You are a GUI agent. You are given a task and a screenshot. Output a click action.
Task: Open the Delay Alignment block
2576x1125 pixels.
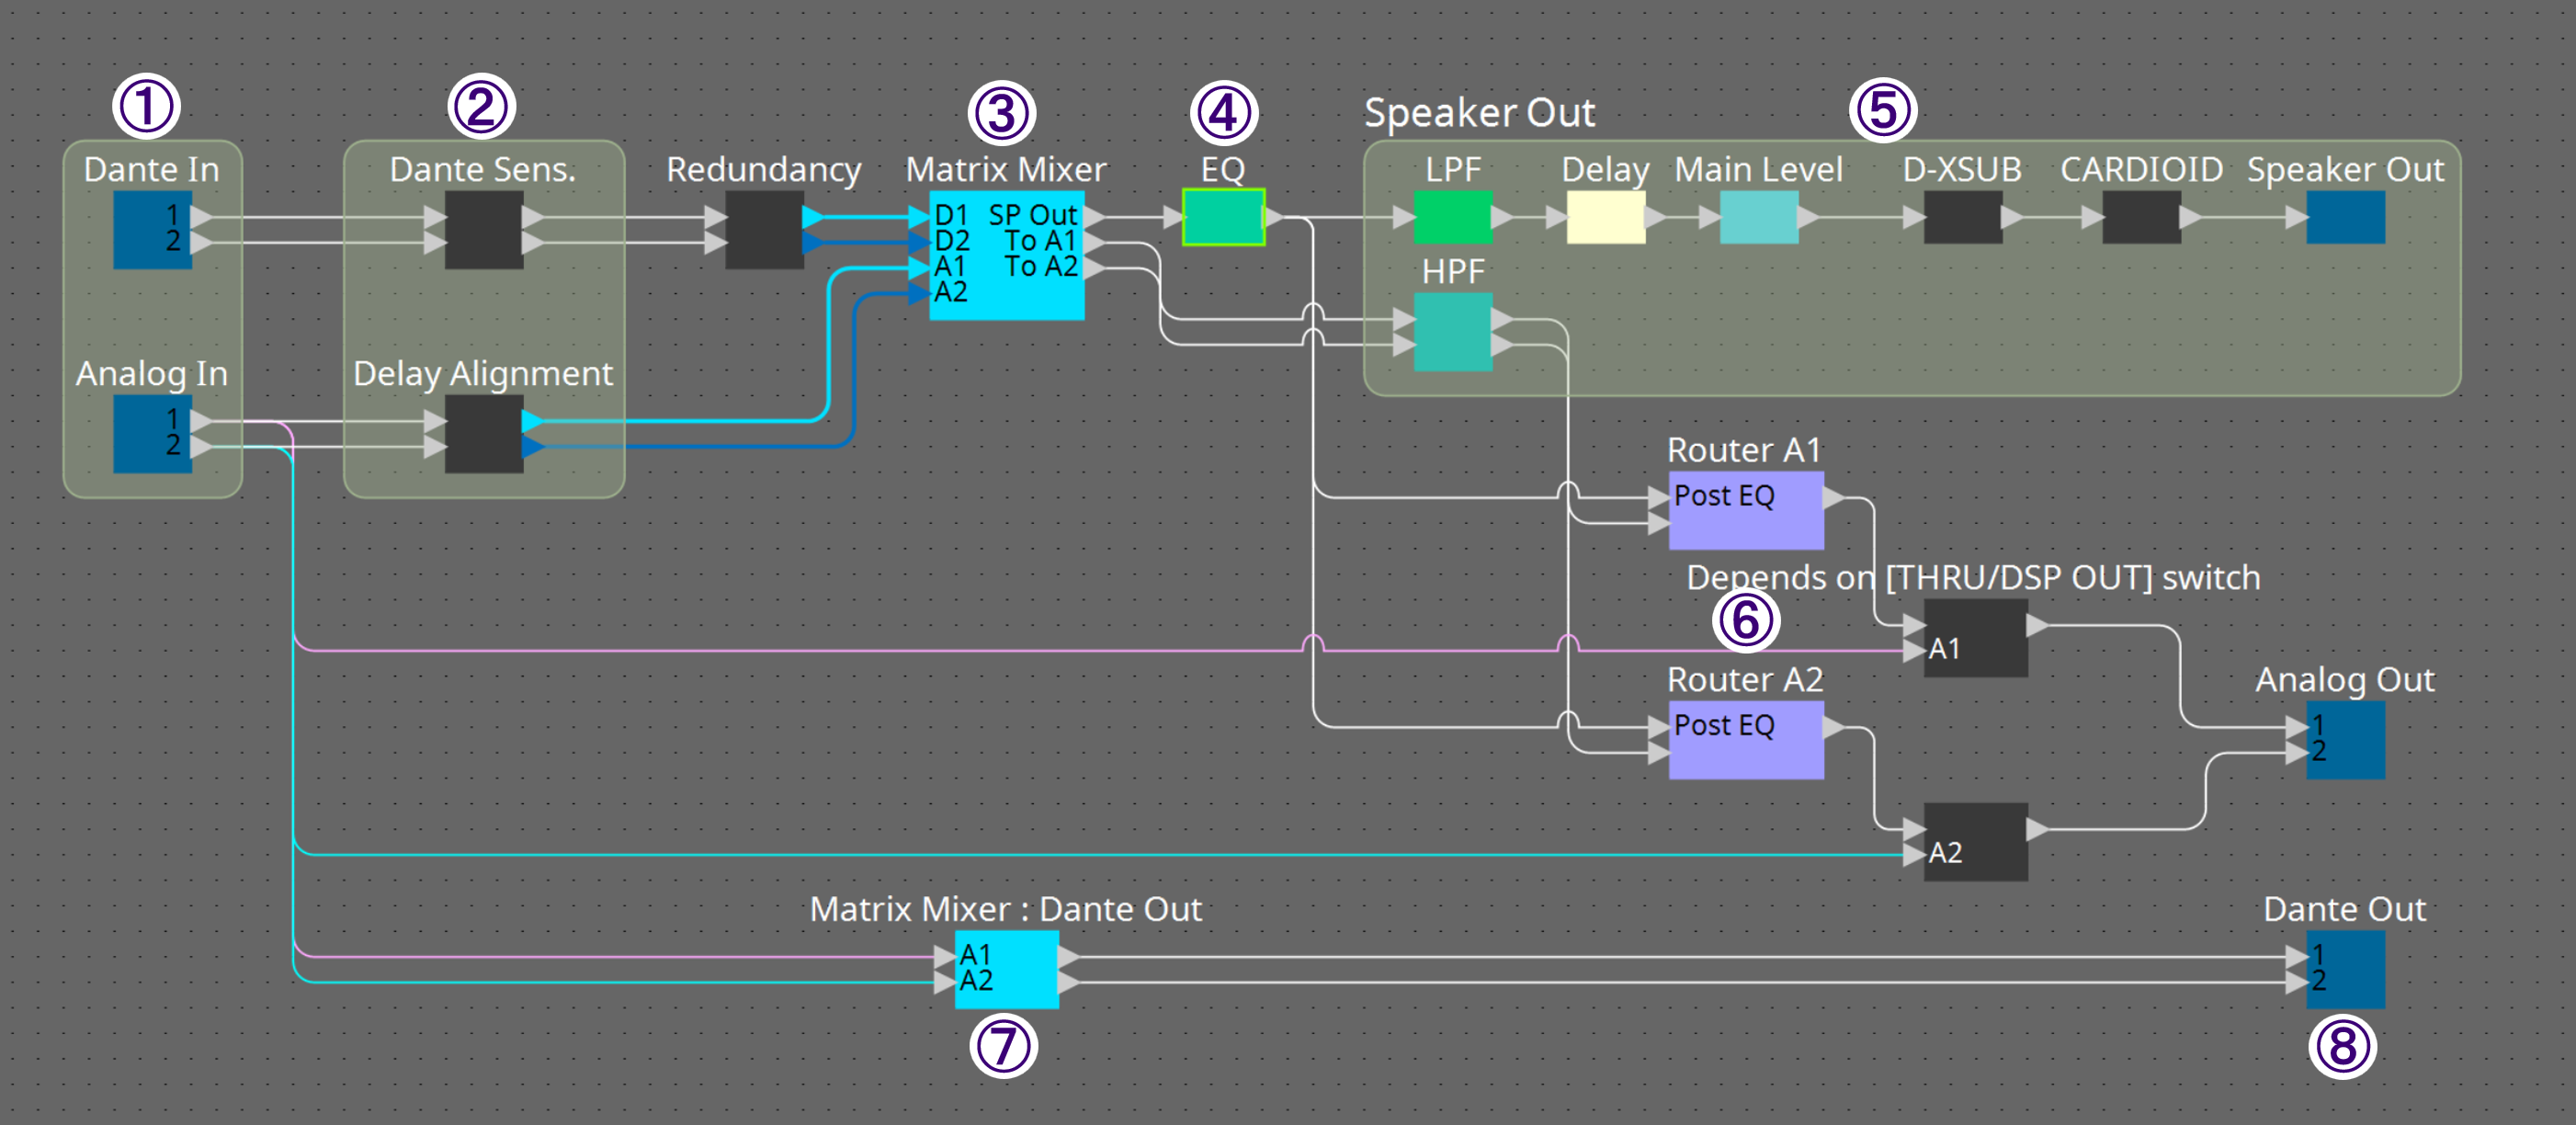click(x=483, y=437)
